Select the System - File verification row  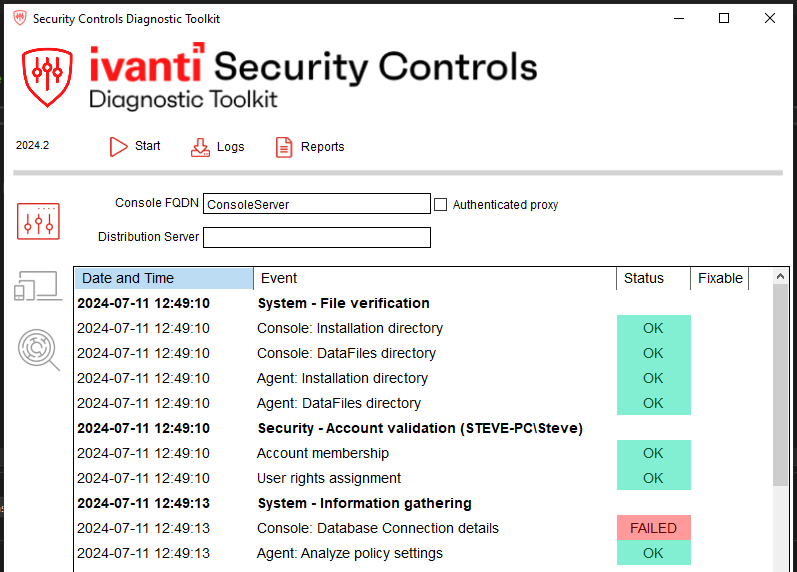[343, 303]
